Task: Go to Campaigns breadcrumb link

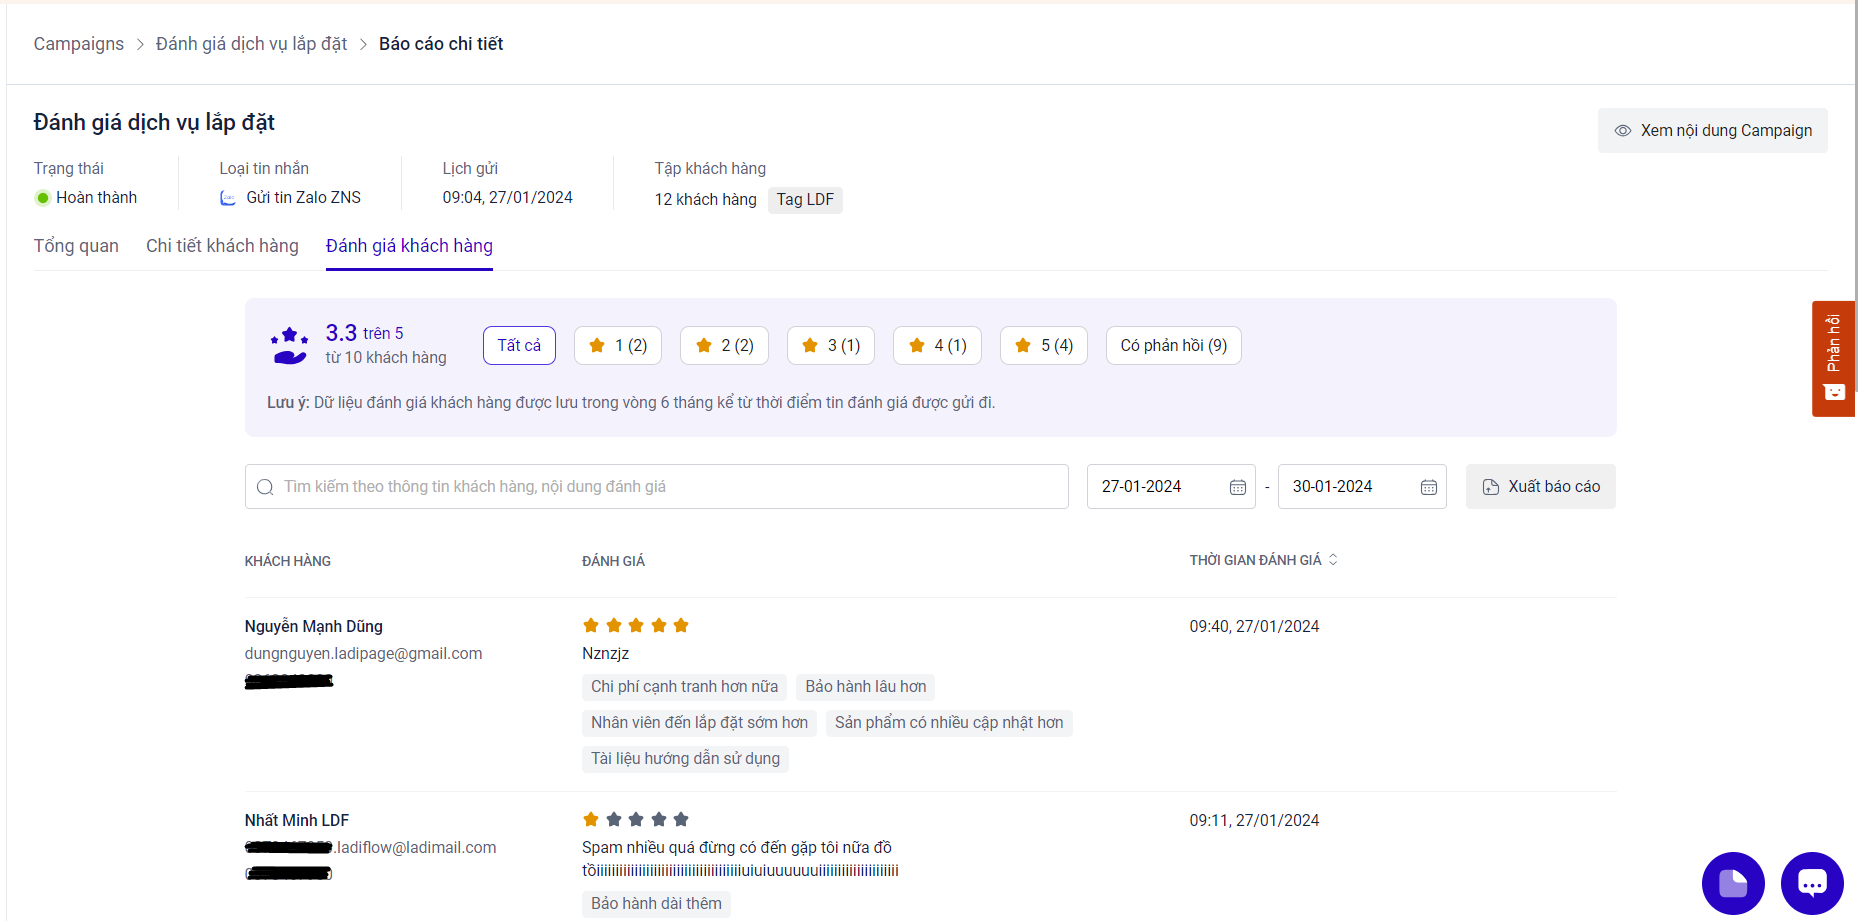Action: [x=79, y=44]
